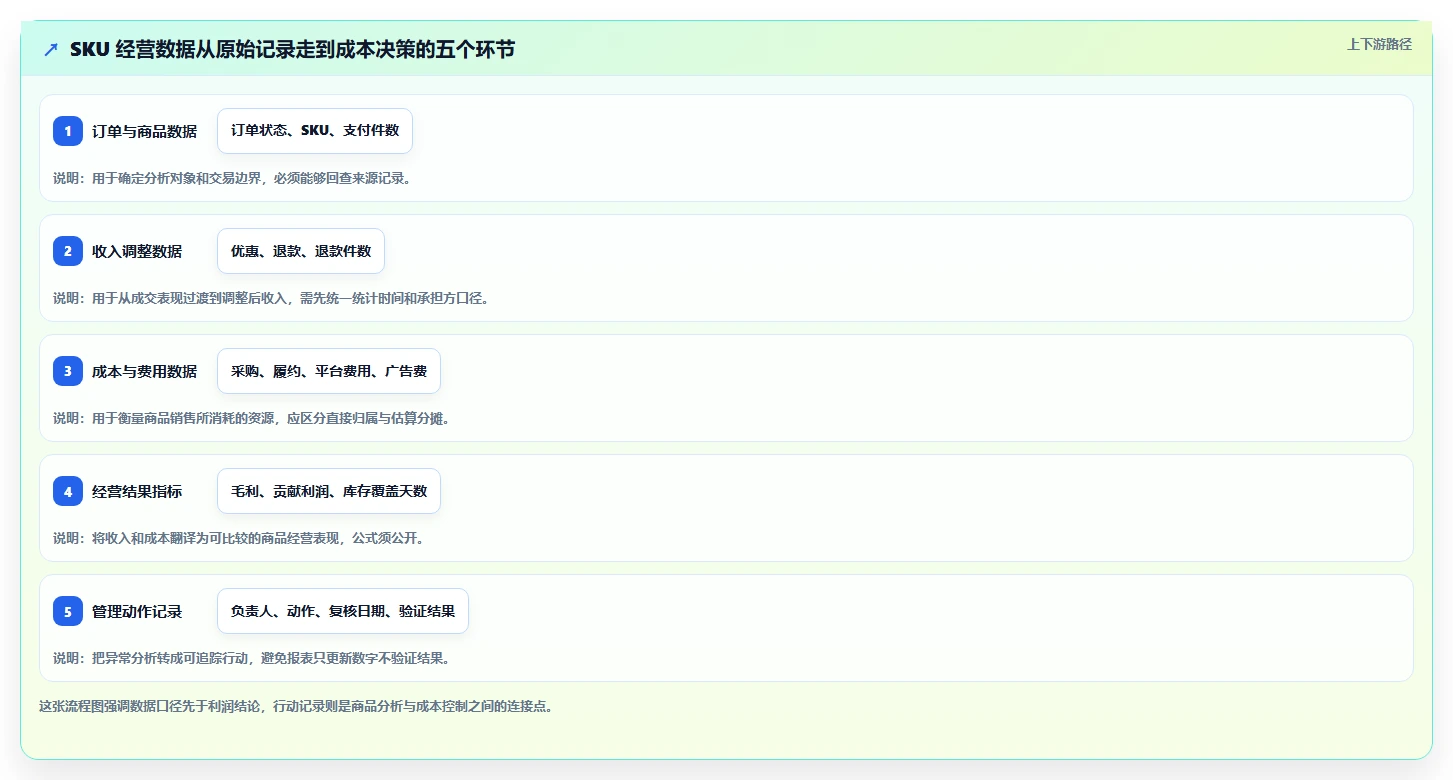Select the 负责人、动作、复核日期、验证结果 tag

point(343,611)
